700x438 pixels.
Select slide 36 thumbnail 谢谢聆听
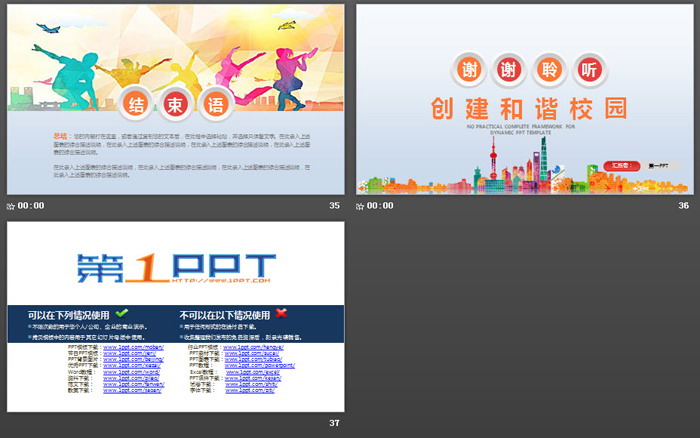pyautogui.click(x=525, y=100)
